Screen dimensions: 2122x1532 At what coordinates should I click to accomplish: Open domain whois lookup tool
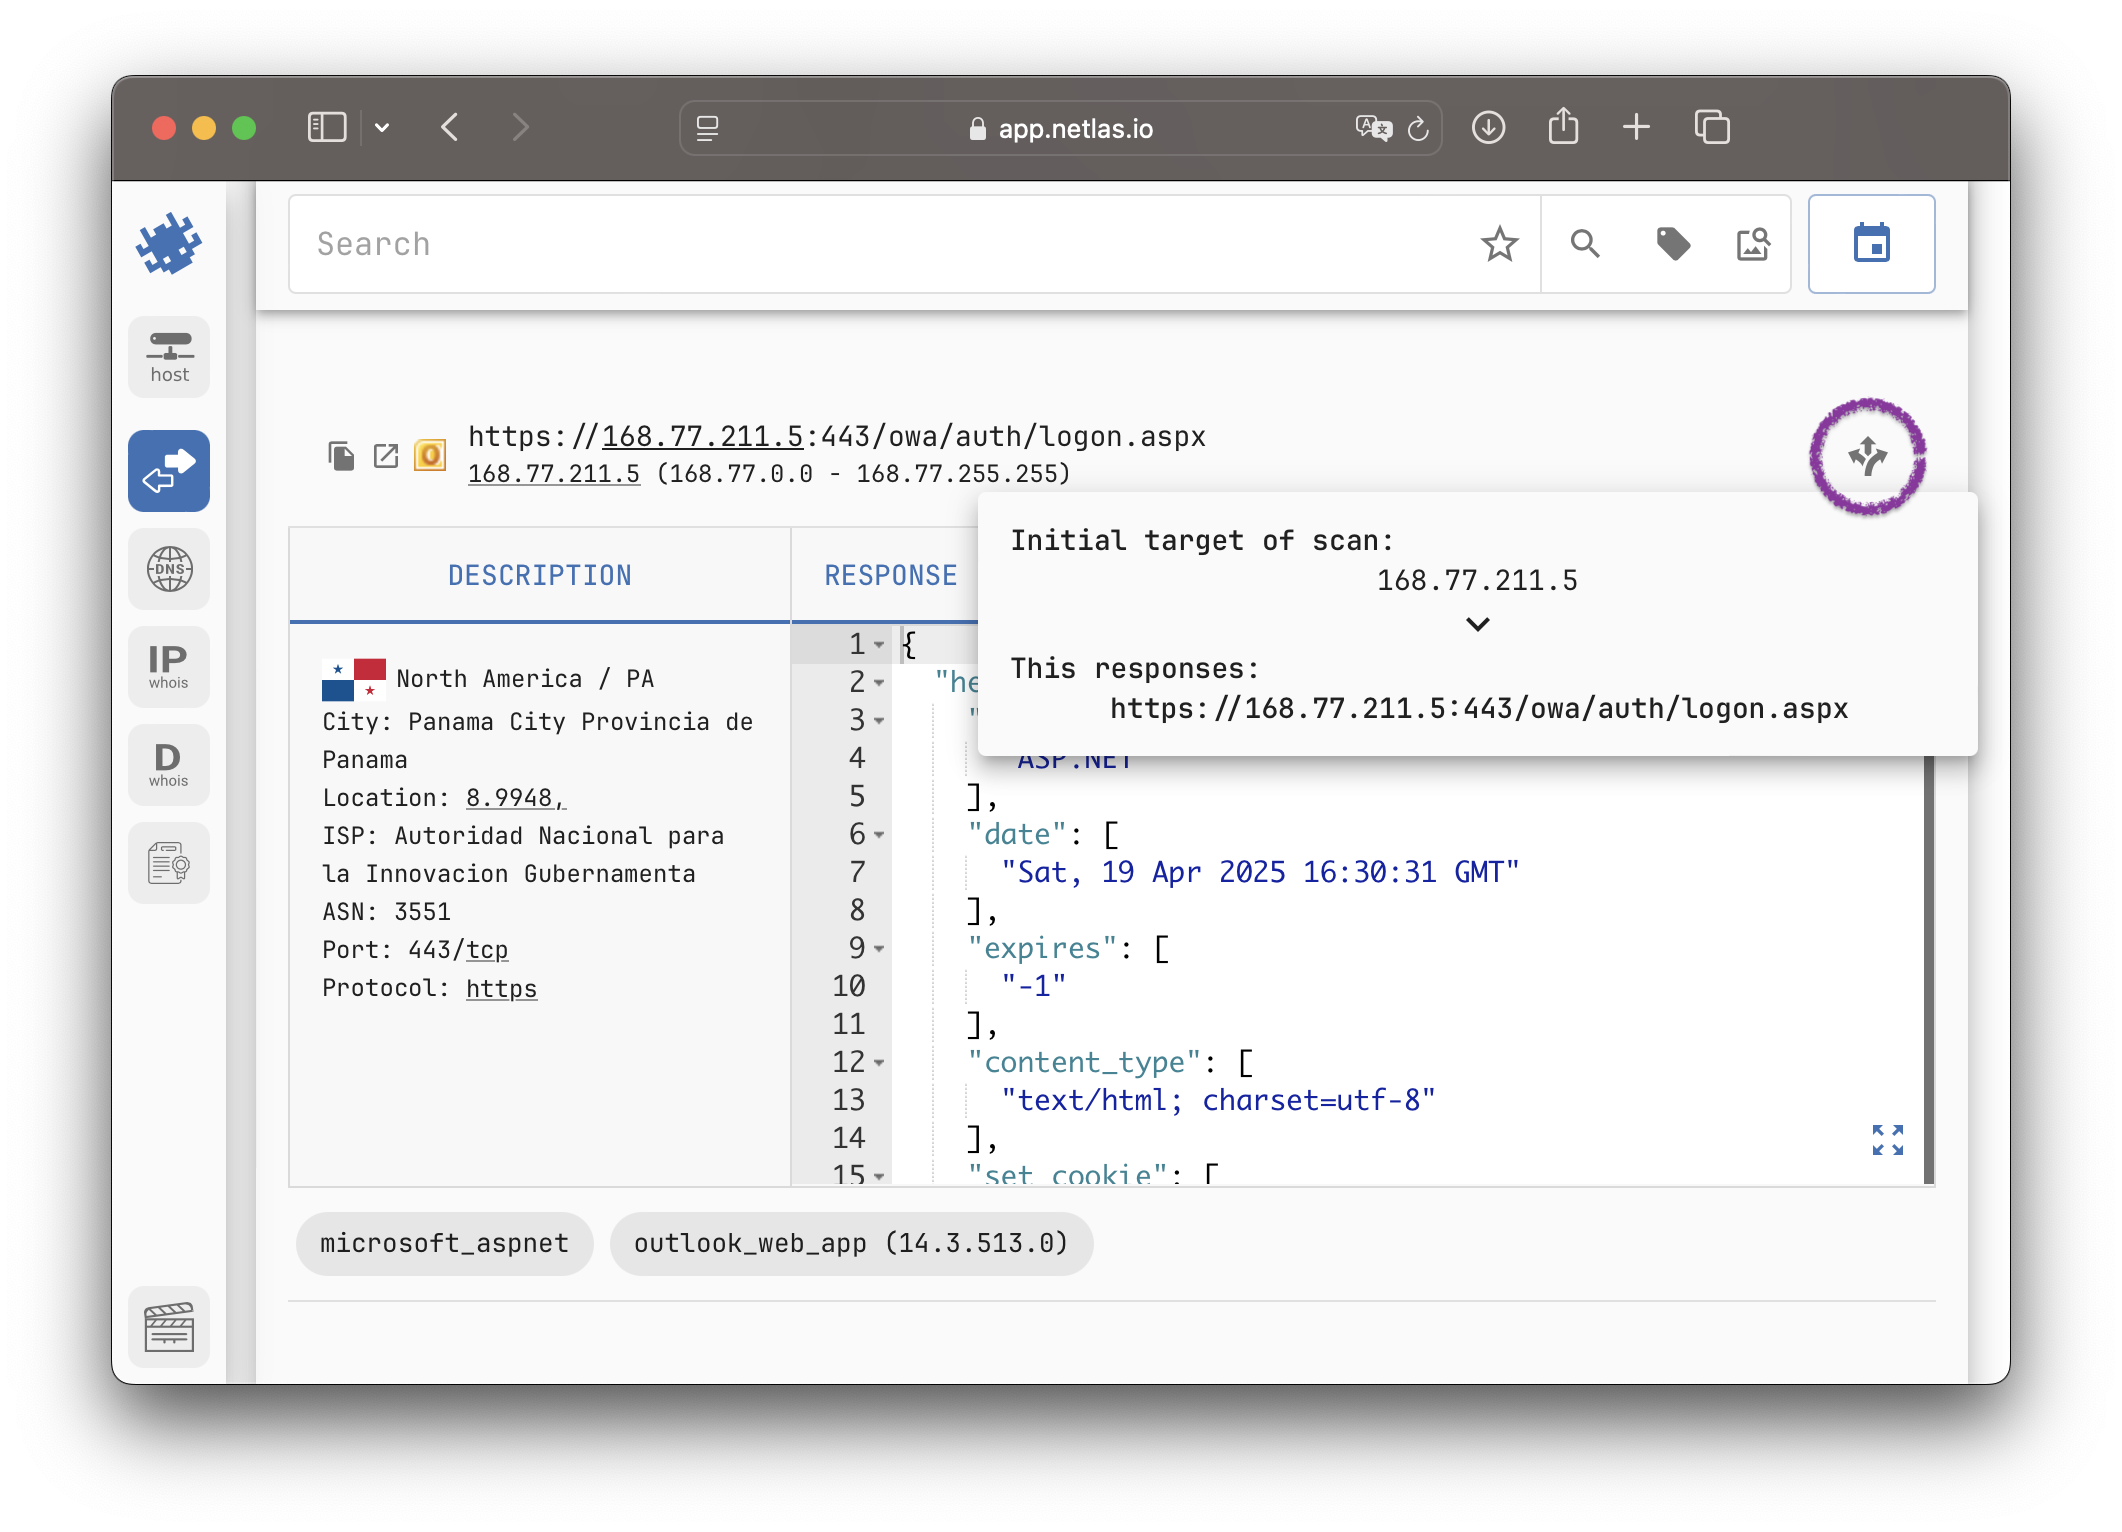click(x=169, y=764)
